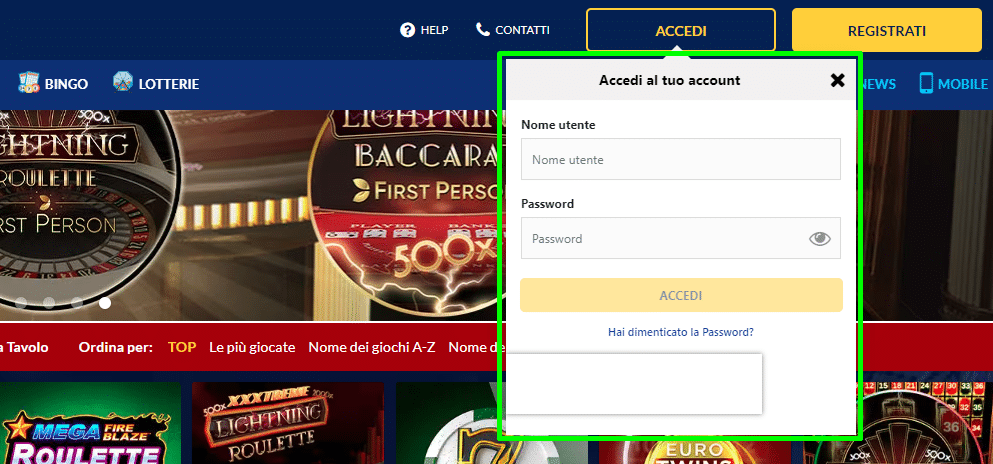
Task: Open XXXtreme Lightning Roulette thumbnail
Action: (x=288, y=423)
